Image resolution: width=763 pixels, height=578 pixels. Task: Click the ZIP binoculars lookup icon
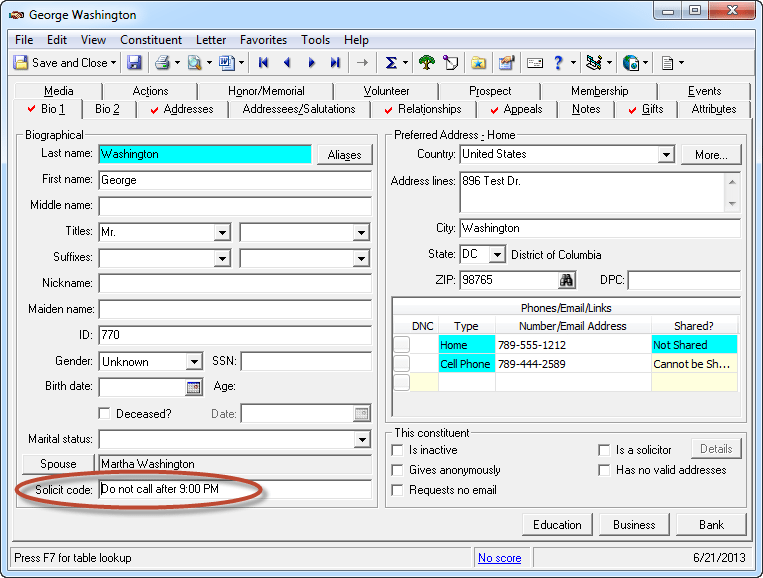click(568, 281)
